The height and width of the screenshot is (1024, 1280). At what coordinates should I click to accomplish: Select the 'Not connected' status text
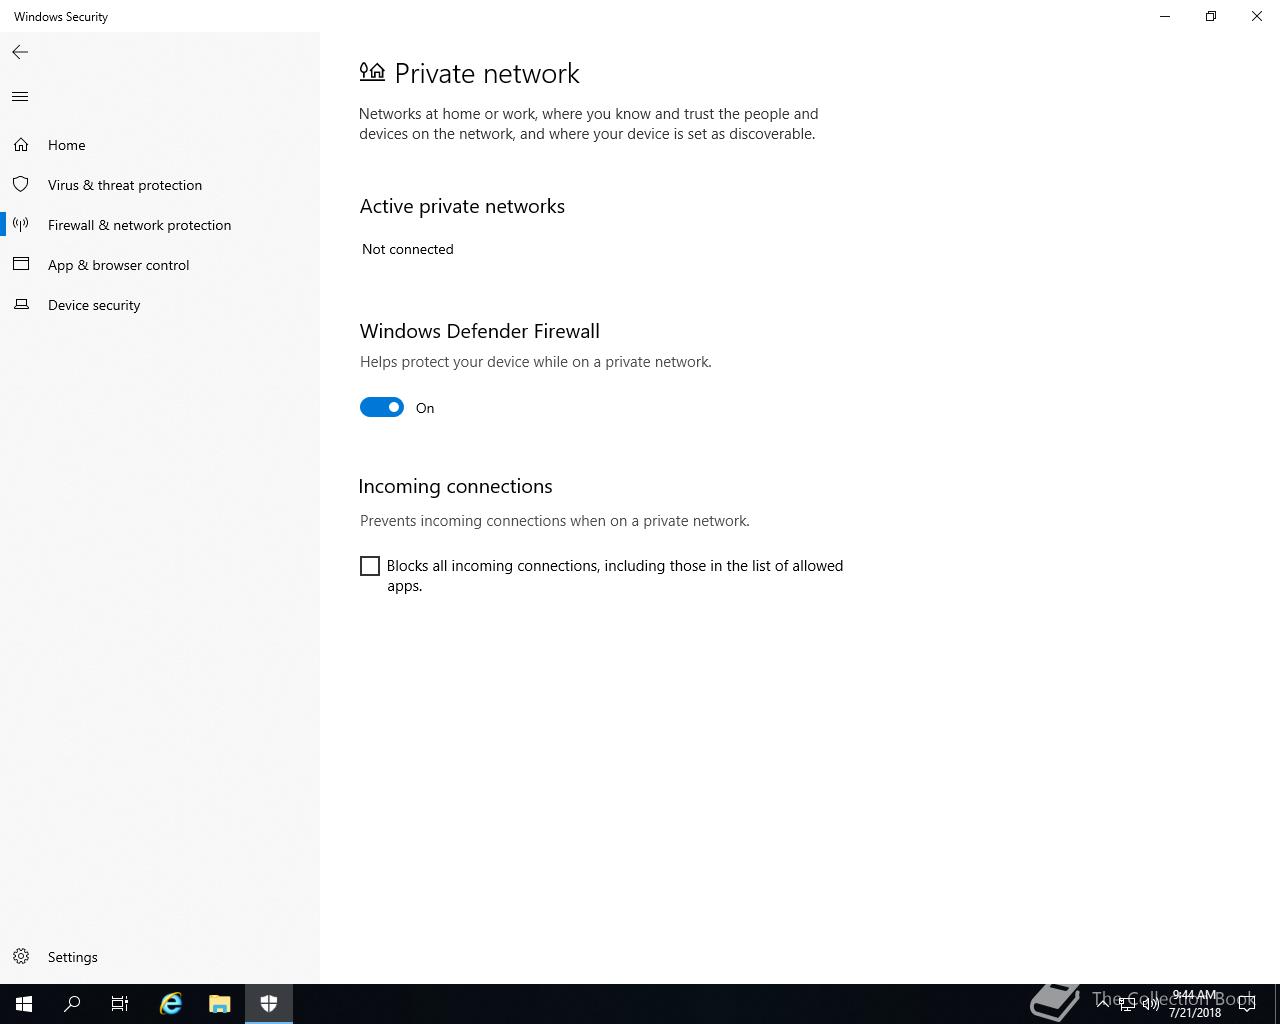pos(408,249)
